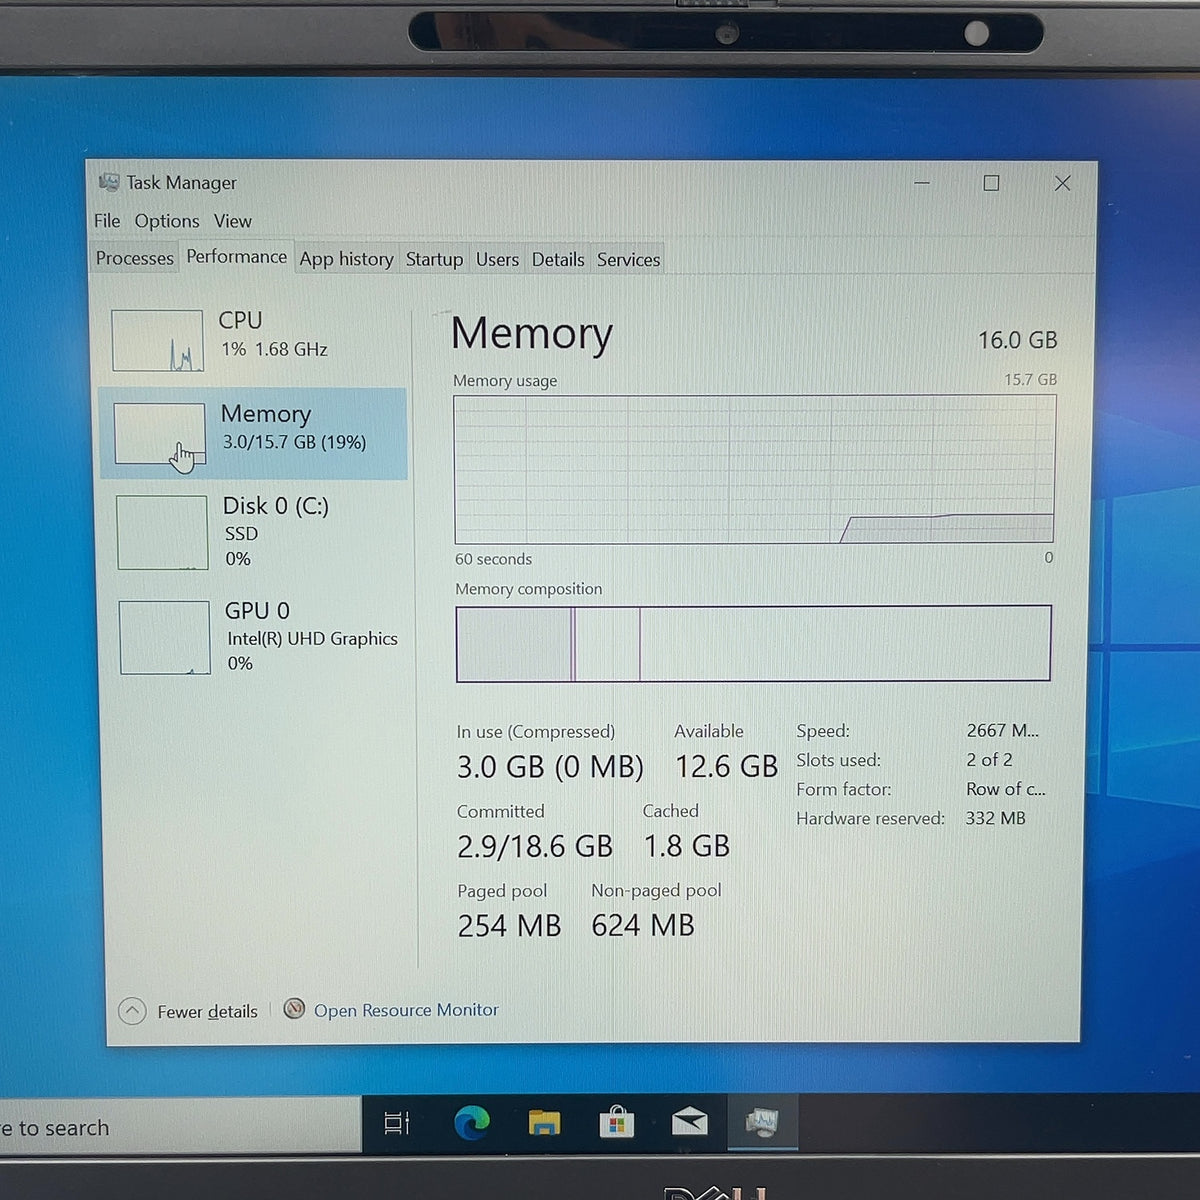Launch Microsoft Edge from the taskbar

(x=471, y=1123)
